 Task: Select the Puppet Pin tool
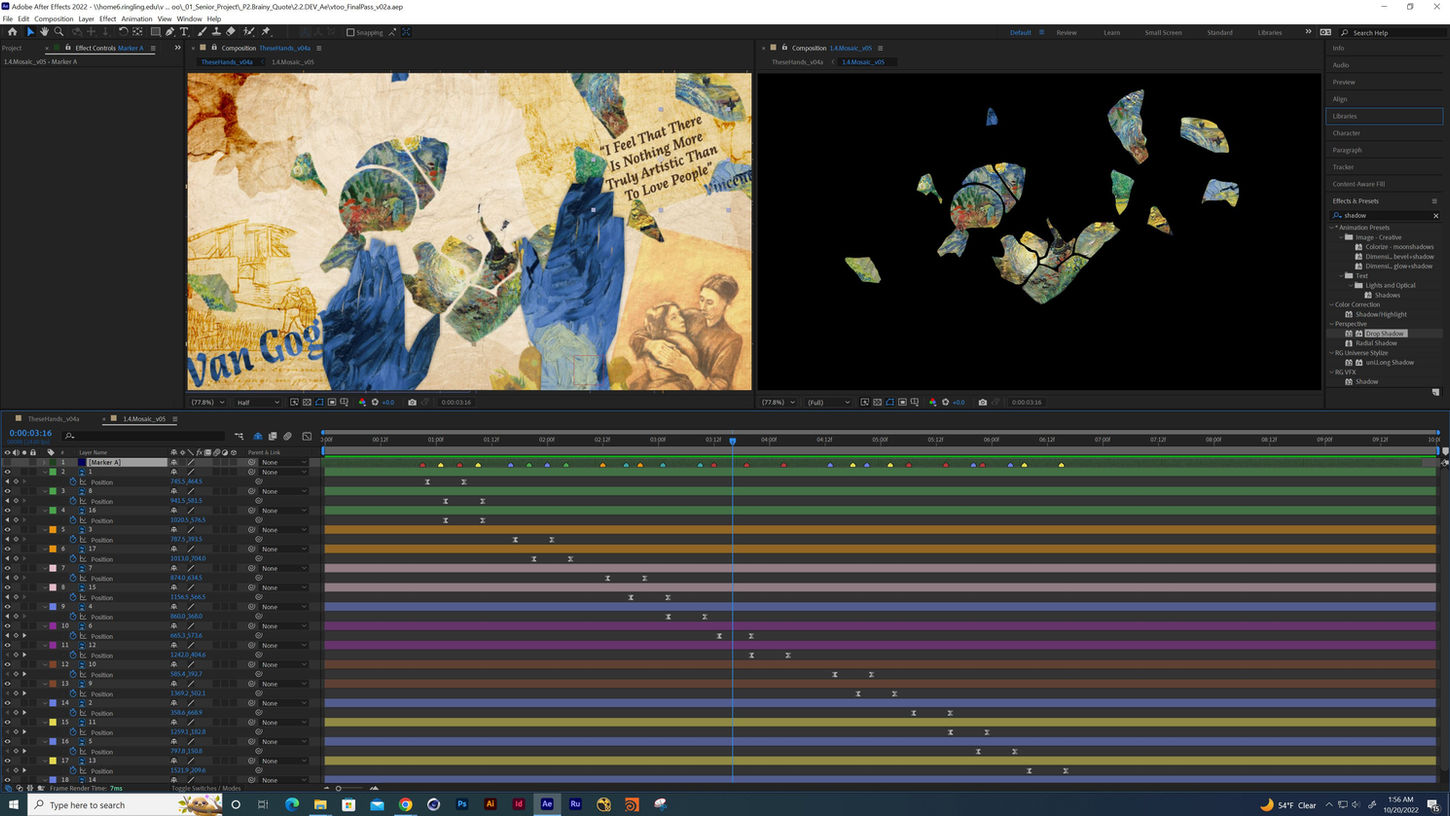click(x=265, y=32)
